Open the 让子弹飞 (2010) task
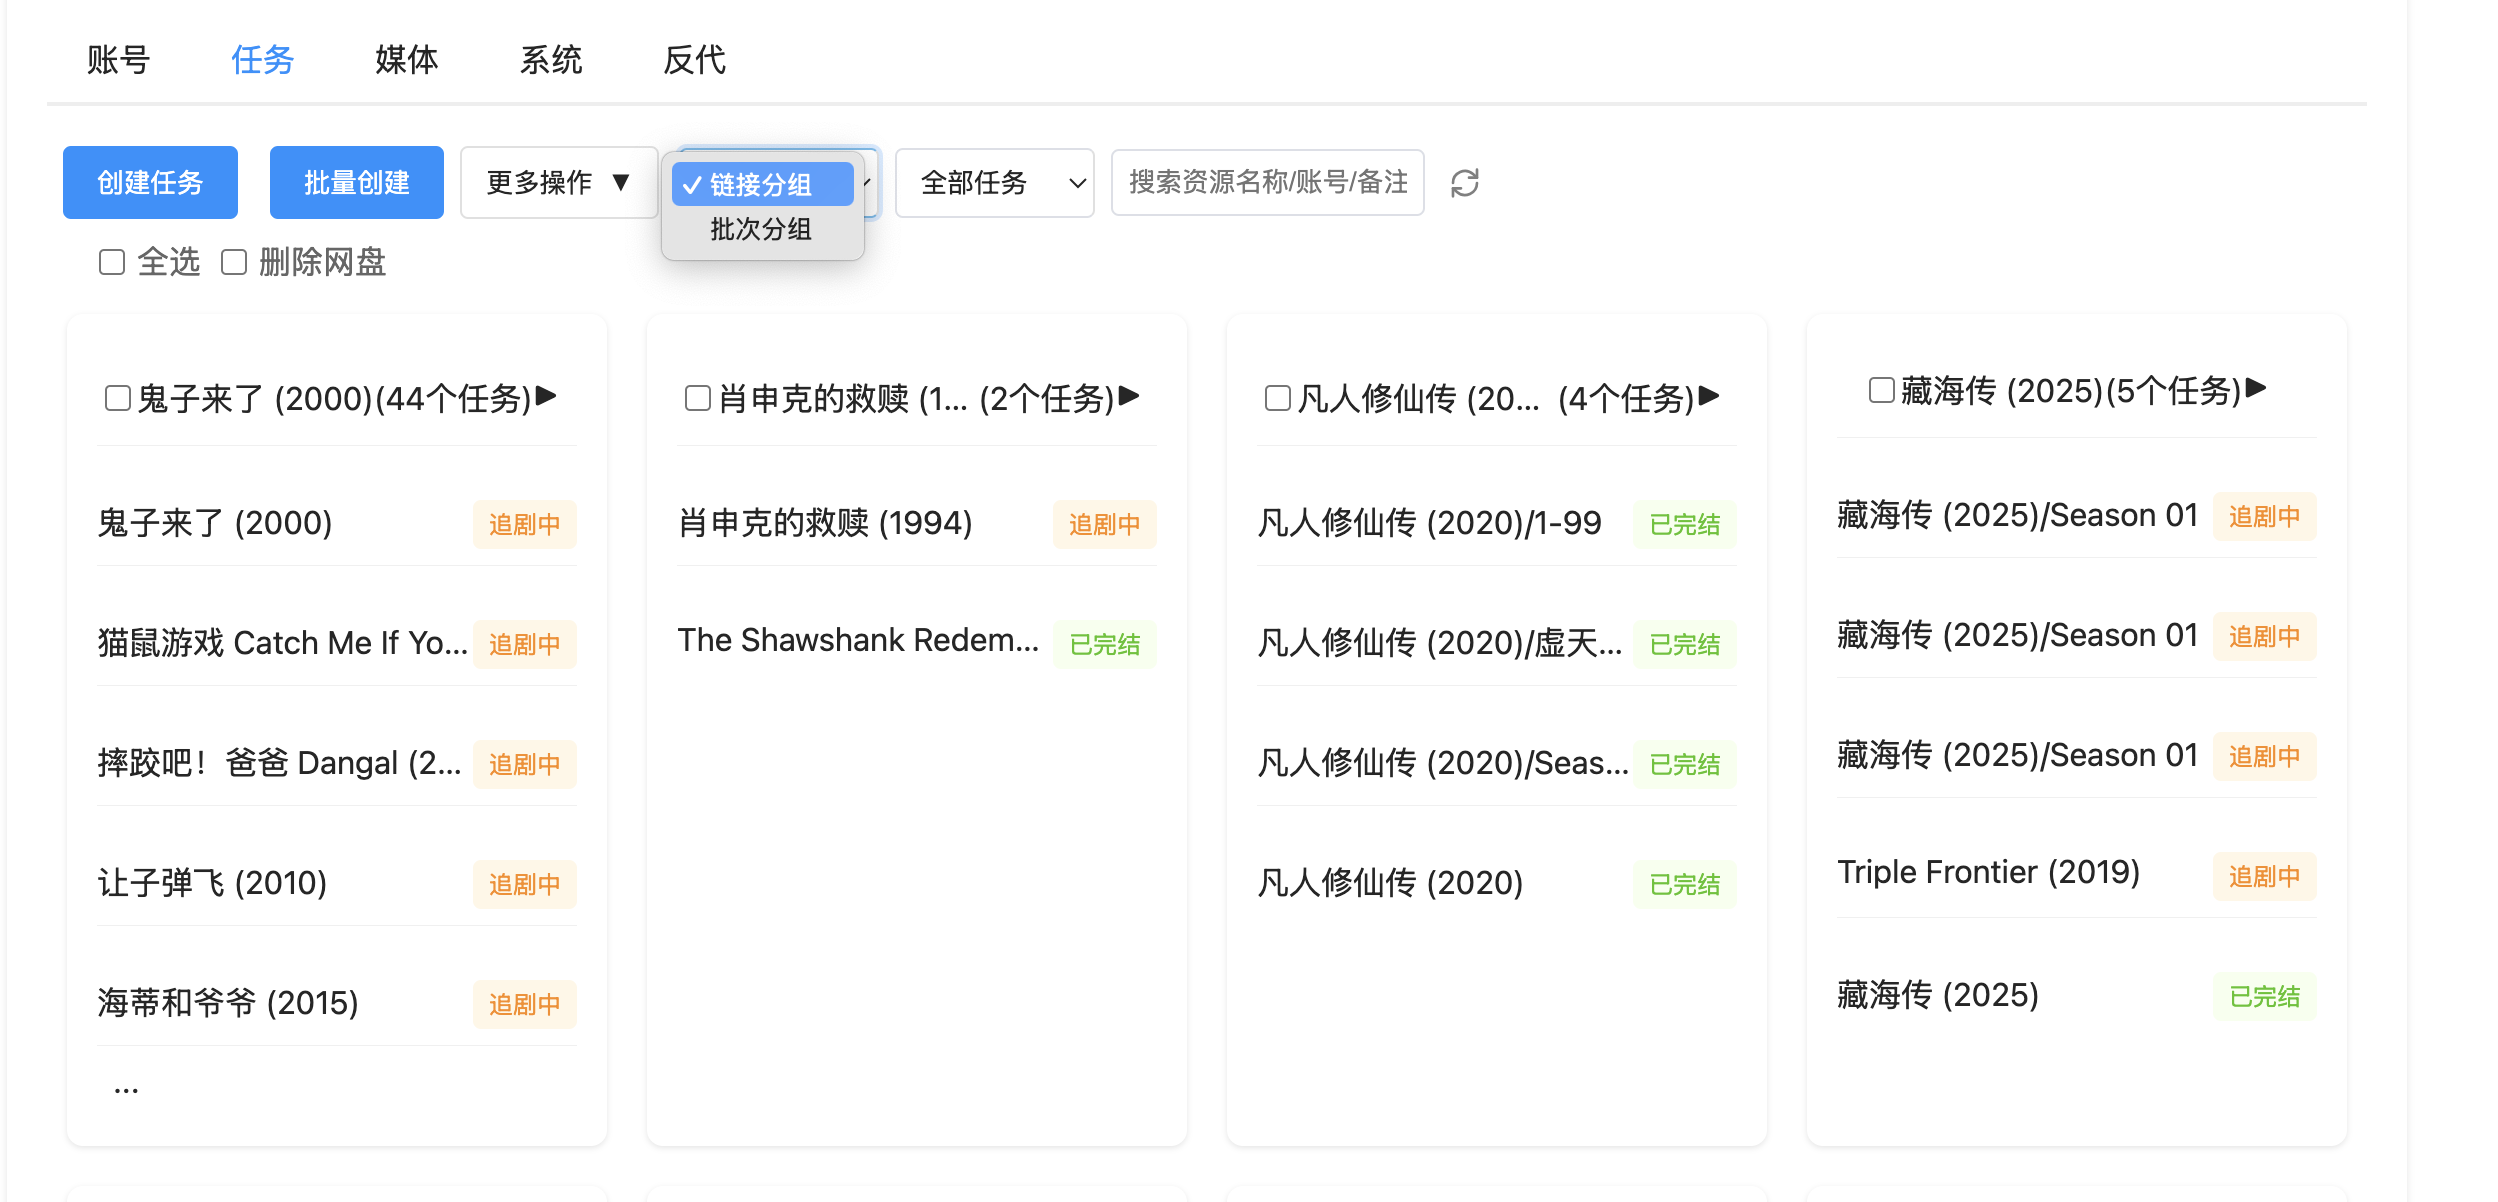The image size is (2498, 1202). (x=212, y=883)
